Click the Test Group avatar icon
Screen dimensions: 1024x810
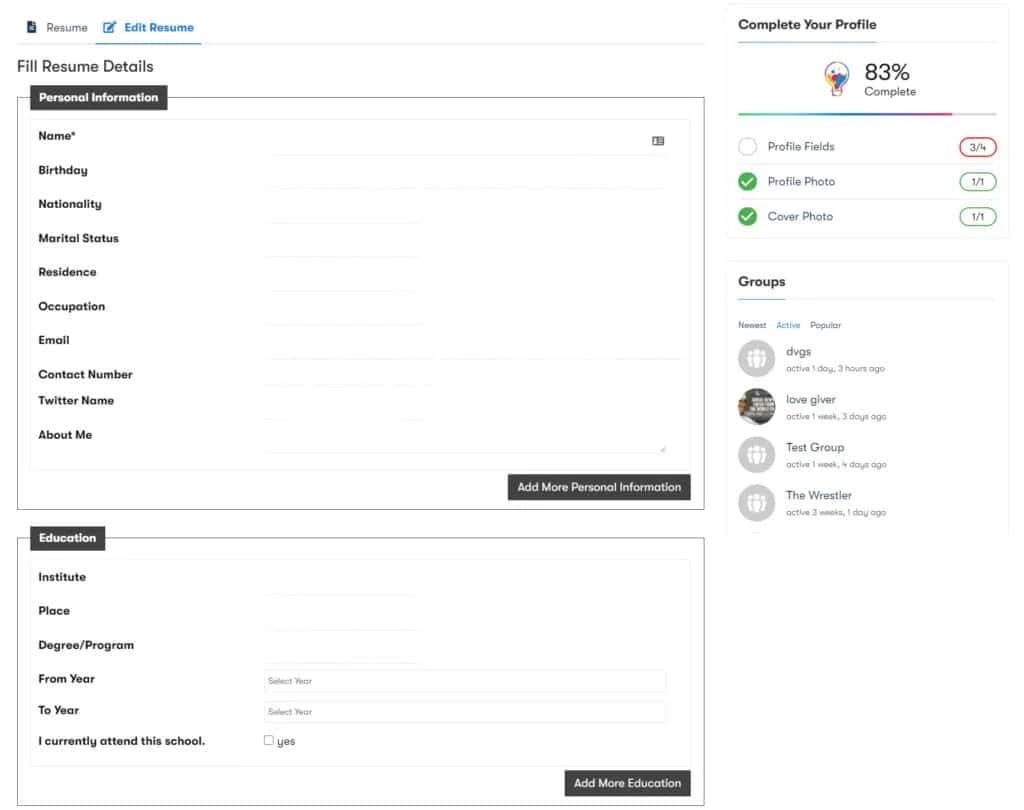[756, 455]
